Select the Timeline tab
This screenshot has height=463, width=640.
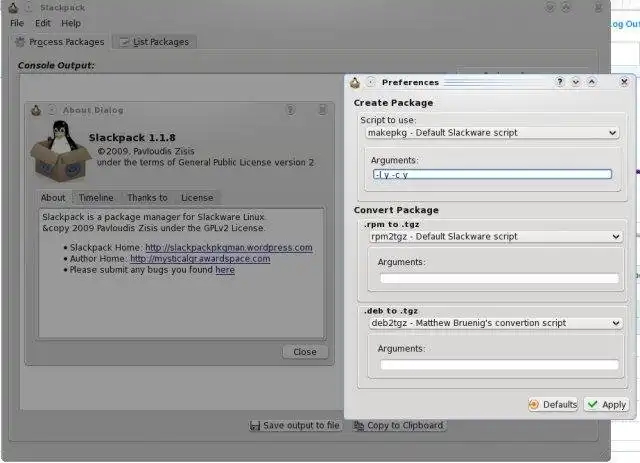click(96, 198)
